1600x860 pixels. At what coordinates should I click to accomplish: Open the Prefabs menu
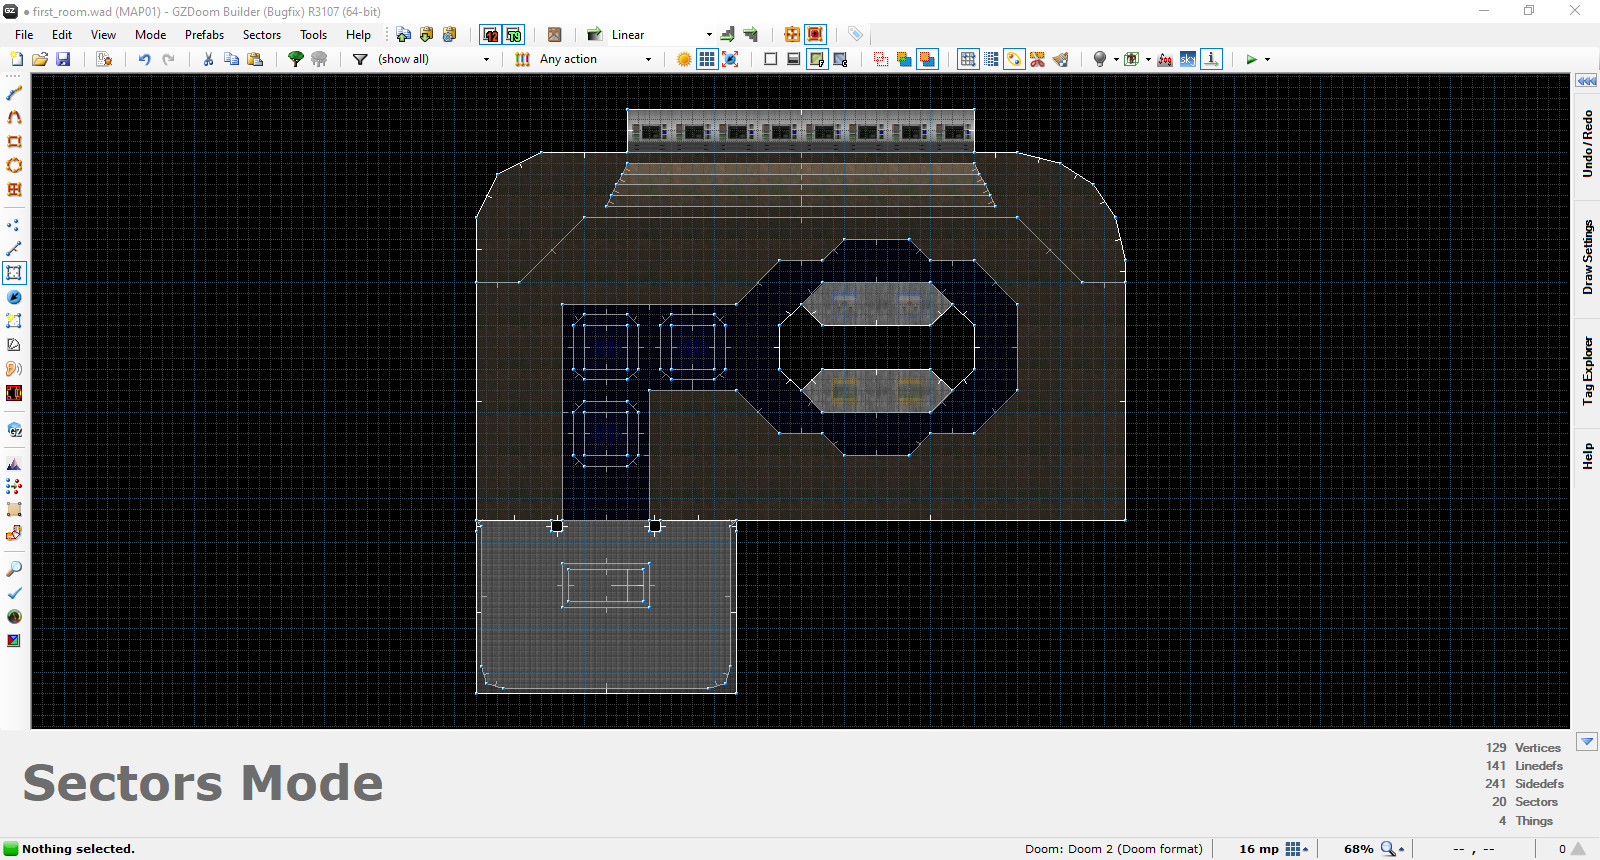pos(204,35)
